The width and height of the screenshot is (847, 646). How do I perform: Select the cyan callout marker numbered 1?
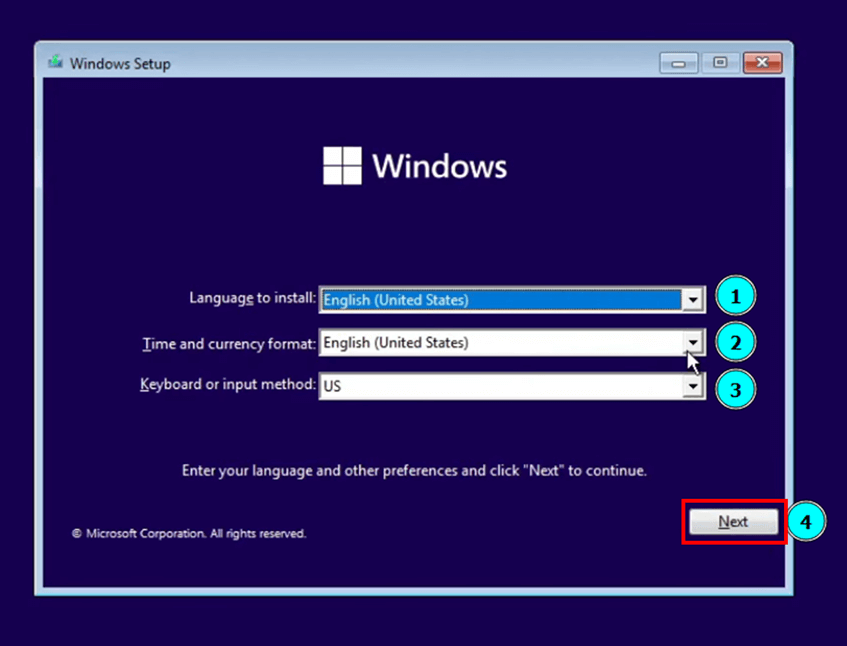[x=736, y=296]
